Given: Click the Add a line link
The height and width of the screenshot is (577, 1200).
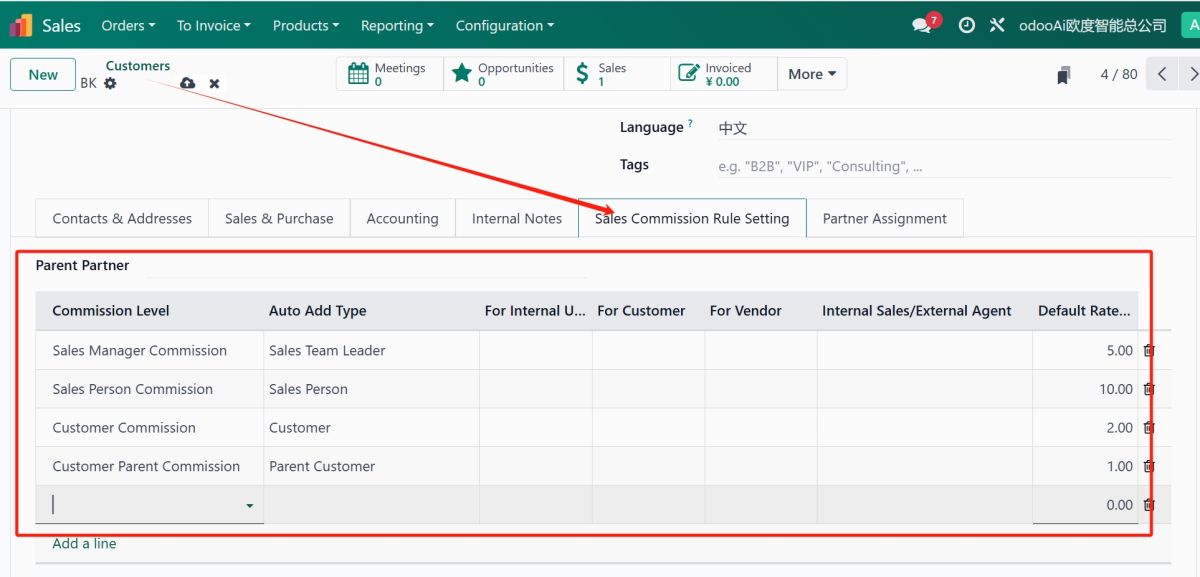Looking at the screenshot, I should 84,543.
